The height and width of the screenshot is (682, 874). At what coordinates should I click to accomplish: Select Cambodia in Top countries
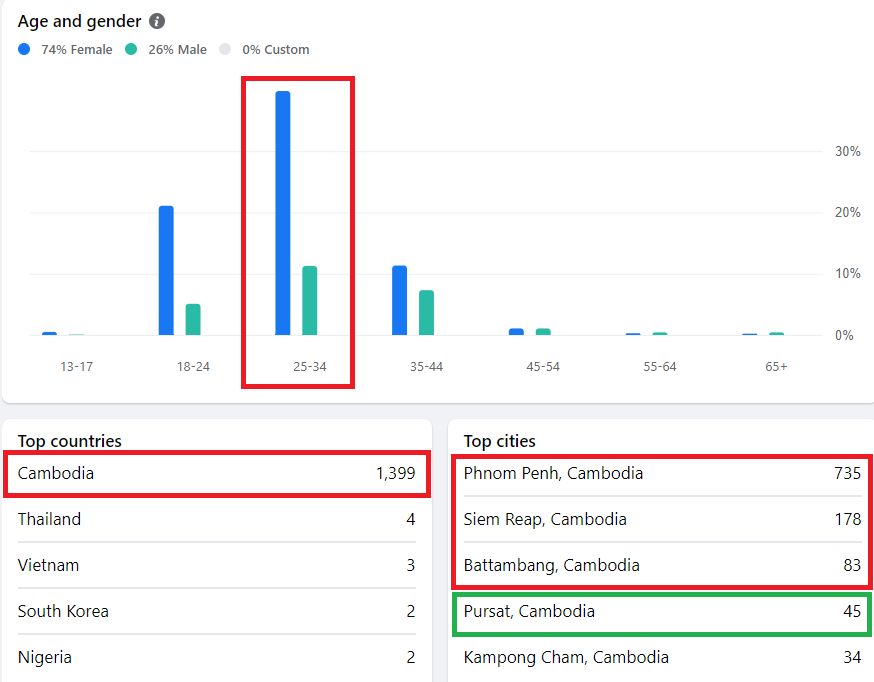[x=216, y=474]
